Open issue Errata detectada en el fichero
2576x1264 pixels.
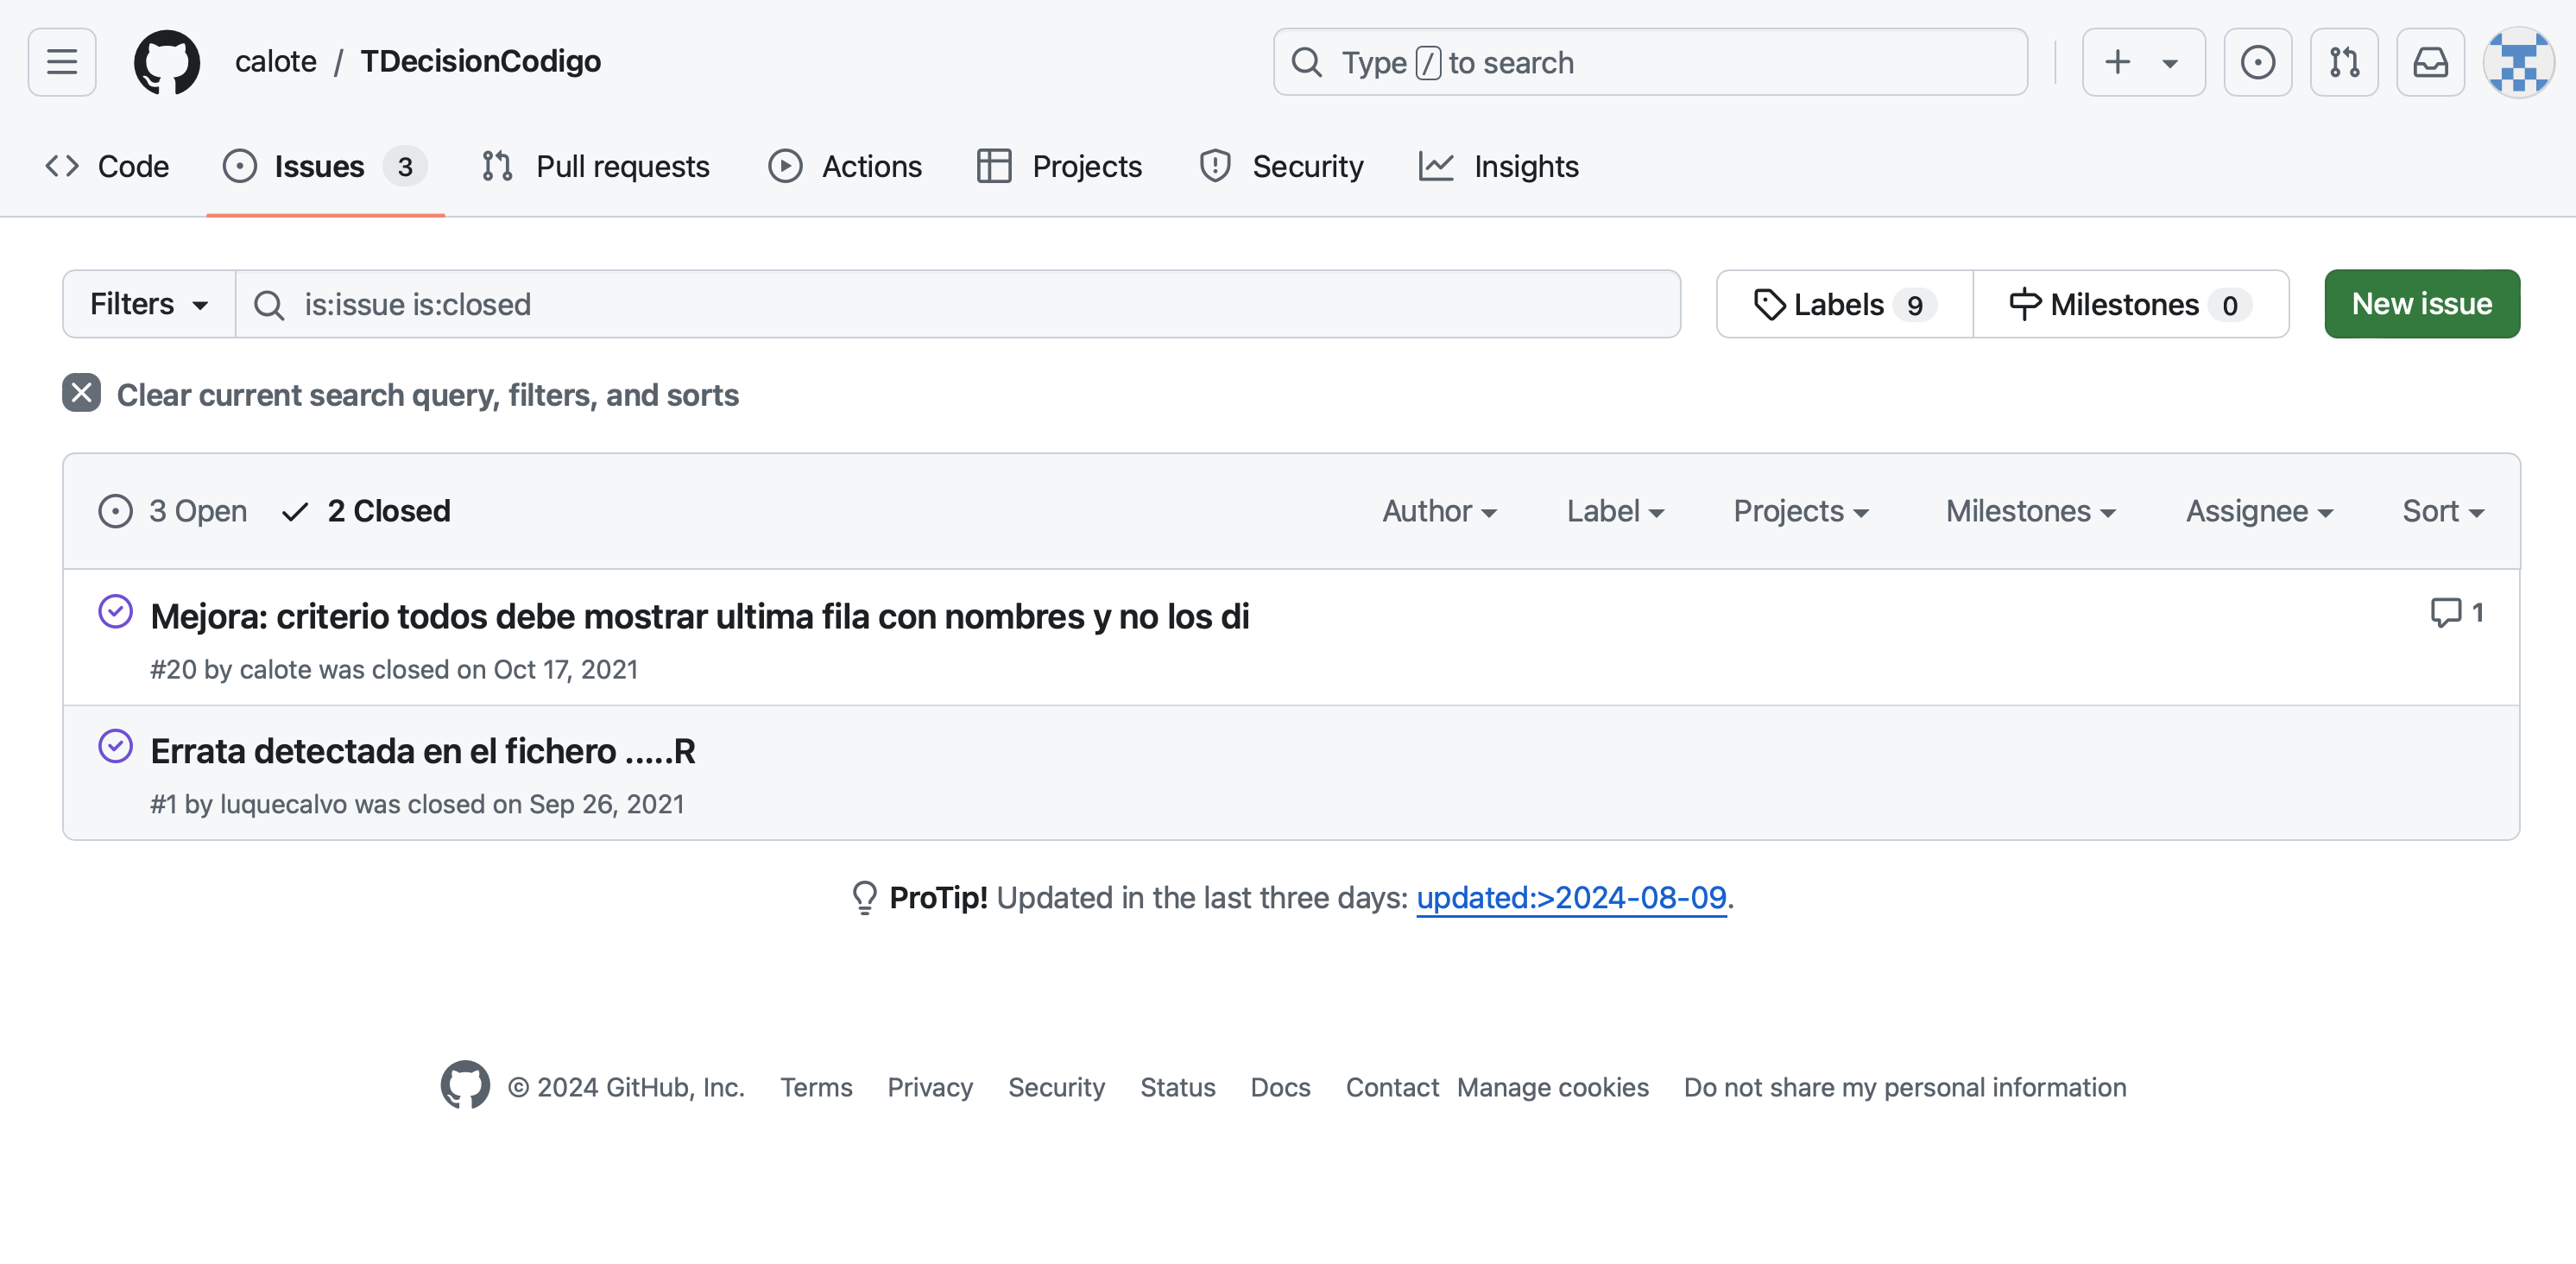(423, 751)
